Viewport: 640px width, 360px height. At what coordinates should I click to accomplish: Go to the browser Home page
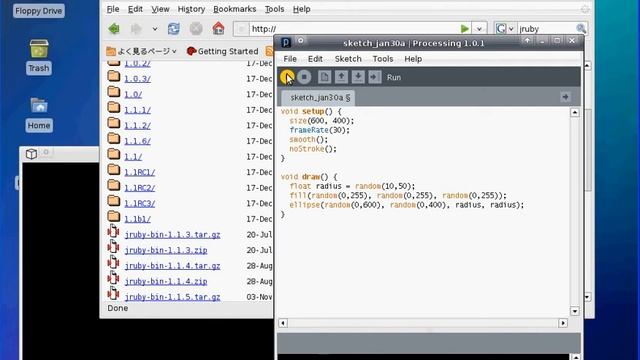click(218, 29)
